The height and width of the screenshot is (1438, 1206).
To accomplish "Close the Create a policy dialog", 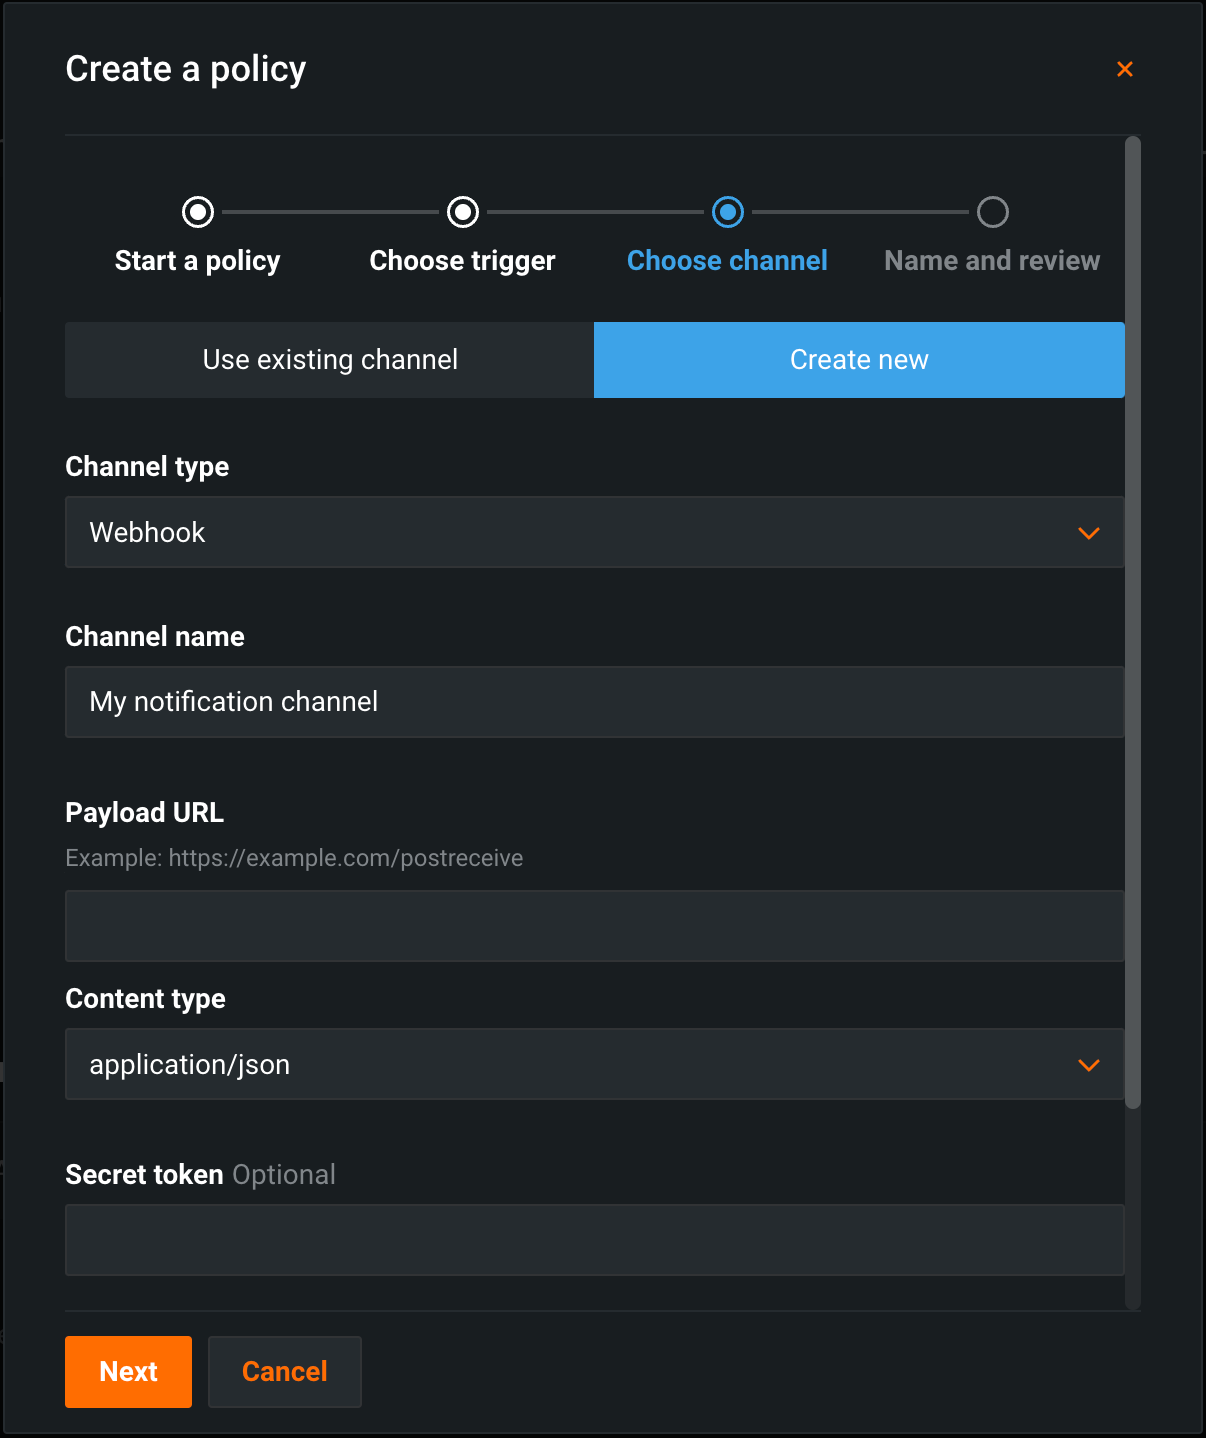I will point(1125,69).
